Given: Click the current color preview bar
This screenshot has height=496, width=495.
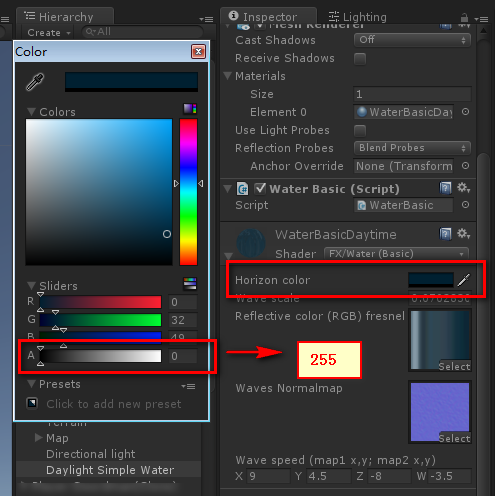Looking at the screenshot, I should point(131,82).
